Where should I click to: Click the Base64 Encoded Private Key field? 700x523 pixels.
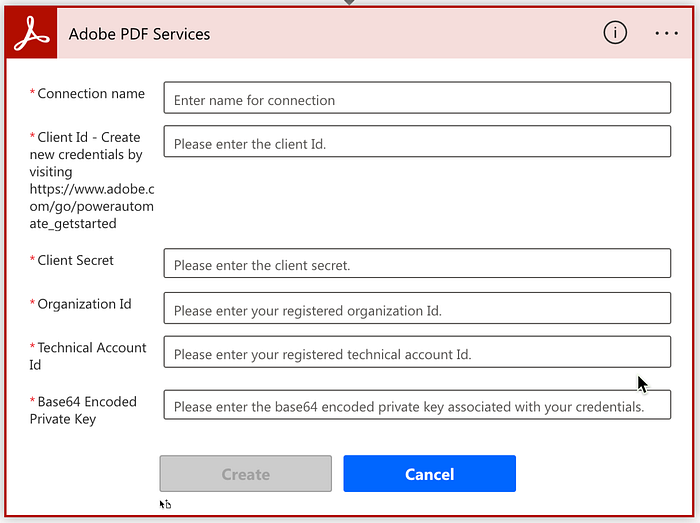point(417,405)
